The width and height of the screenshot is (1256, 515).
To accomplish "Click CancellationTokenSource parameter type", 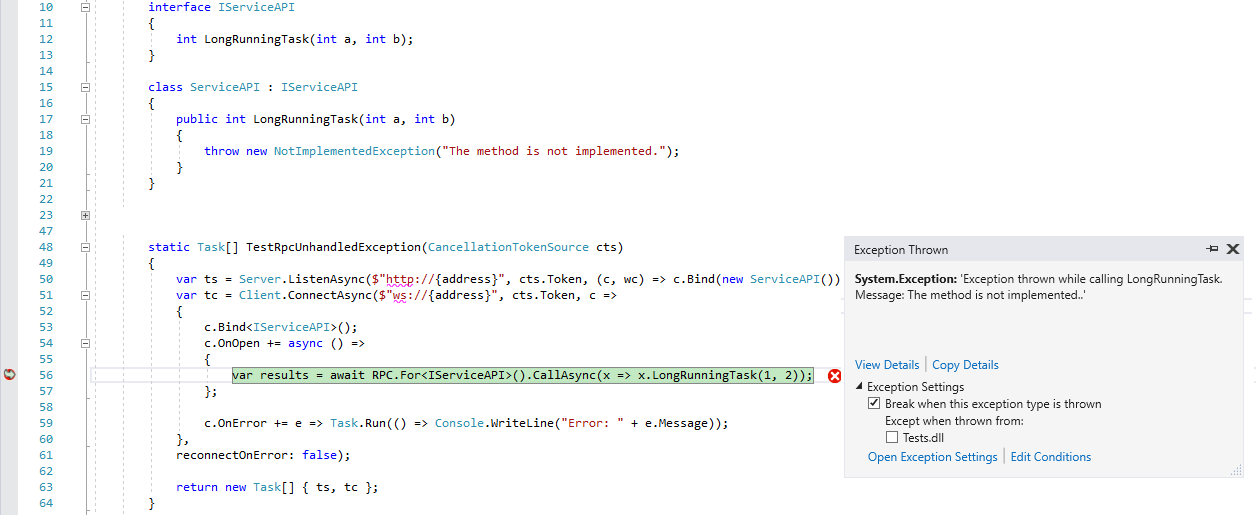I will [x=509, y=247].
